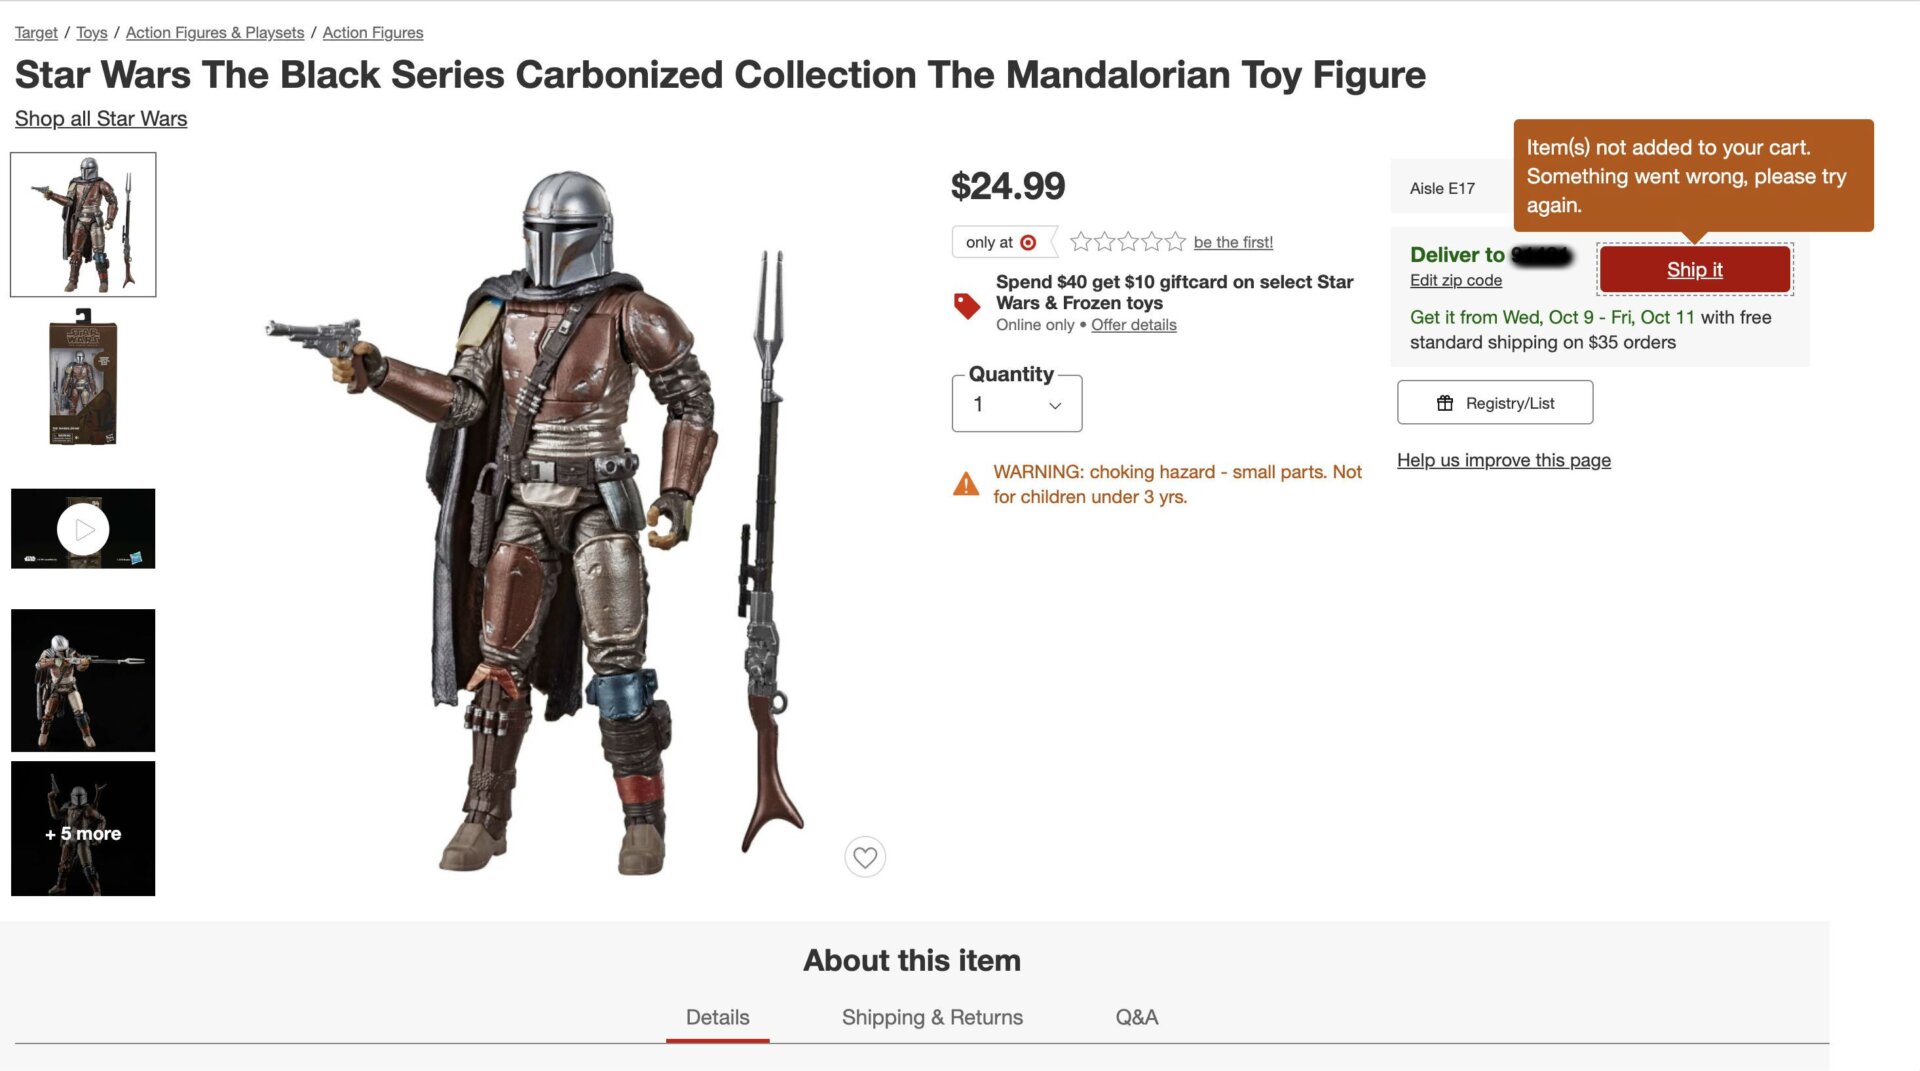The width and height of the screenshot is (1920, 1071).
Task: Open the '+ 5 more' images thumbnail
Action: [x=83, y=829]
